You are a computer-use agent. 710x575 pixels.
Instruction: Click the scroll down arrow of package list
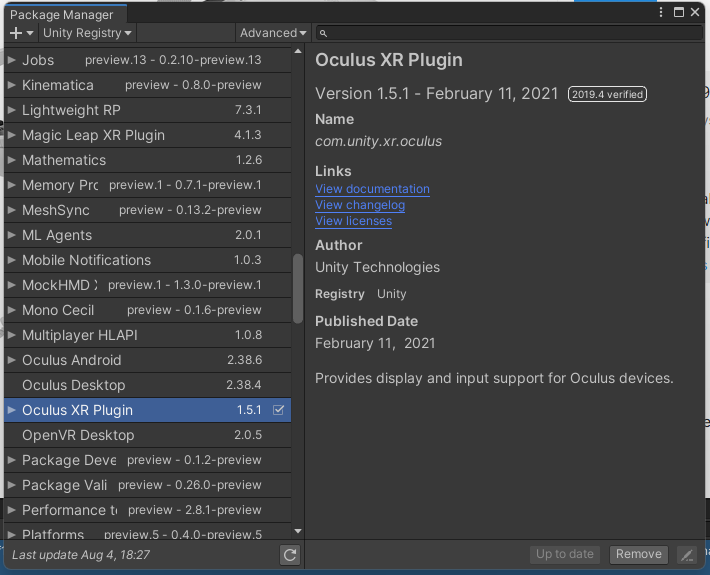297,531
